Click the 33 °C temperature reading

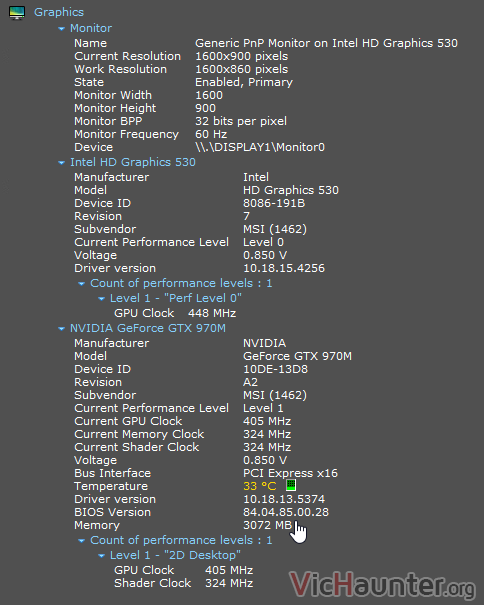(x=260, y=486)
